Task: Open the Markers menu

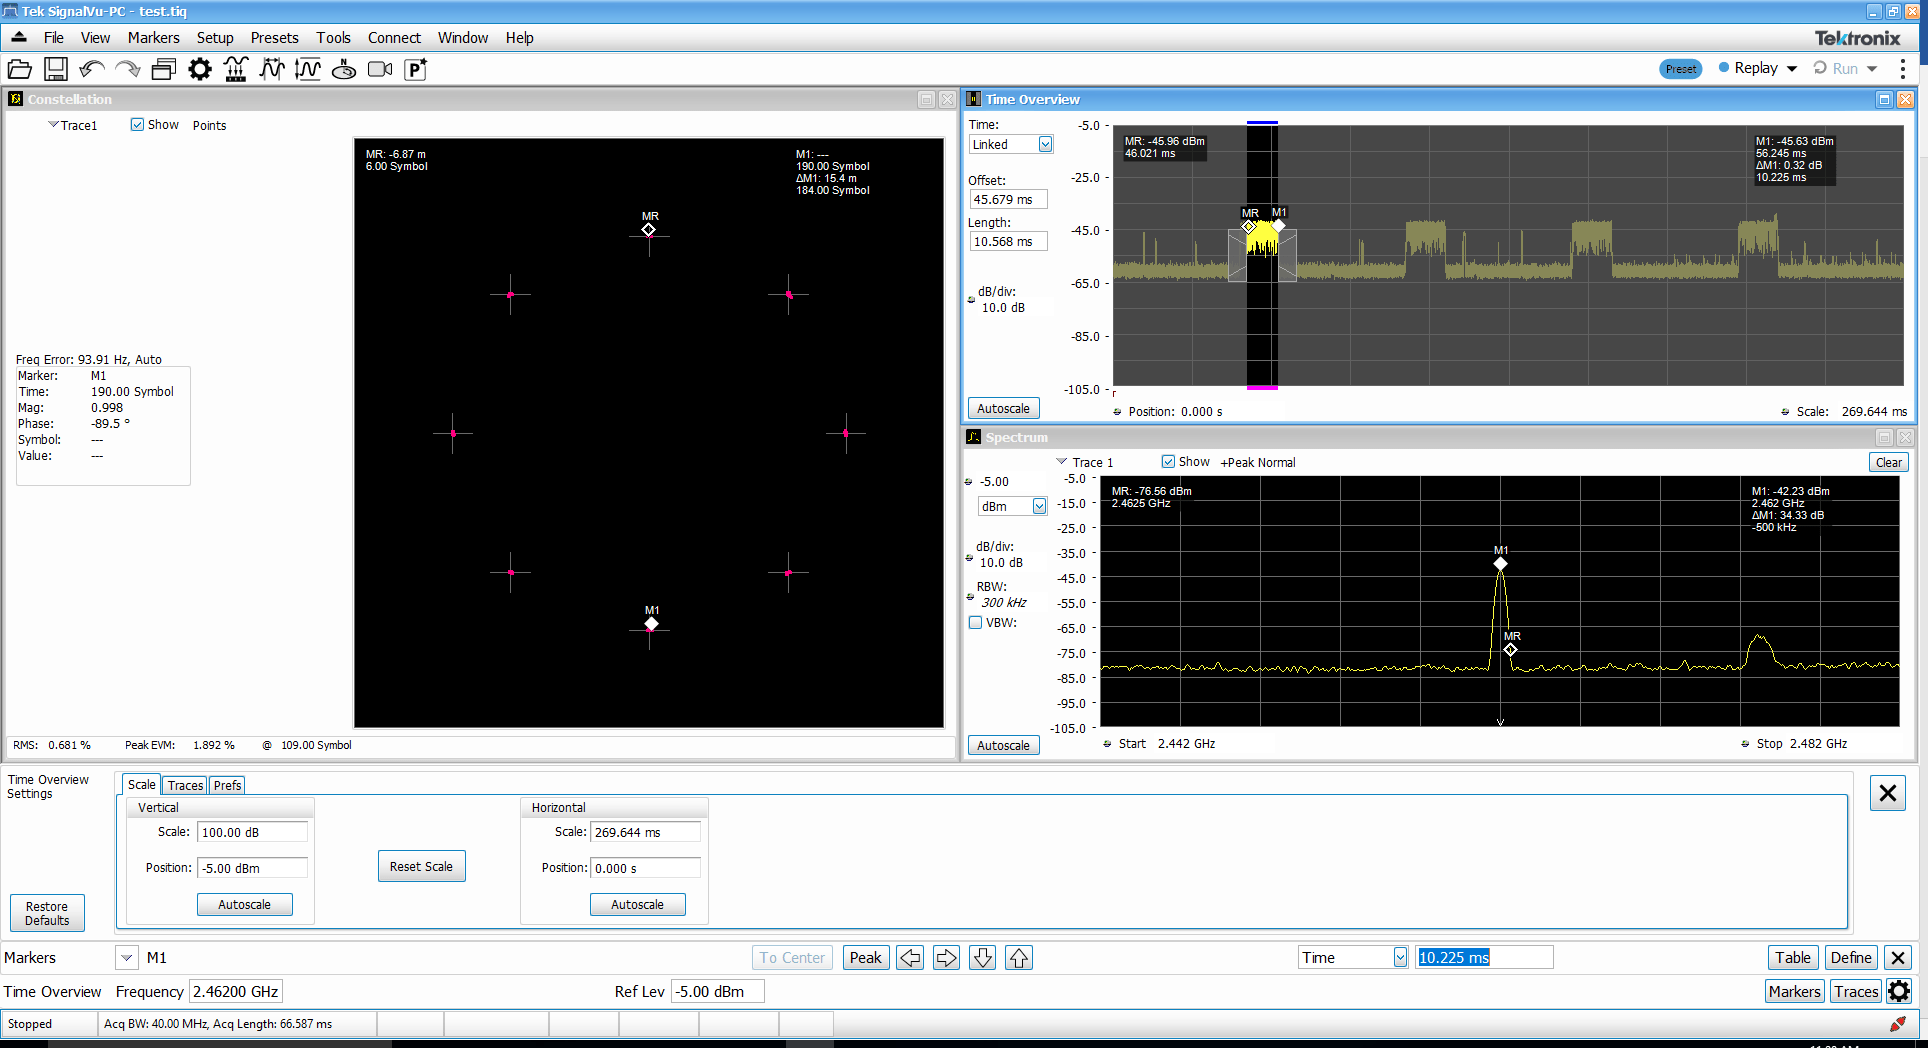Action: (x=153, y=37)
